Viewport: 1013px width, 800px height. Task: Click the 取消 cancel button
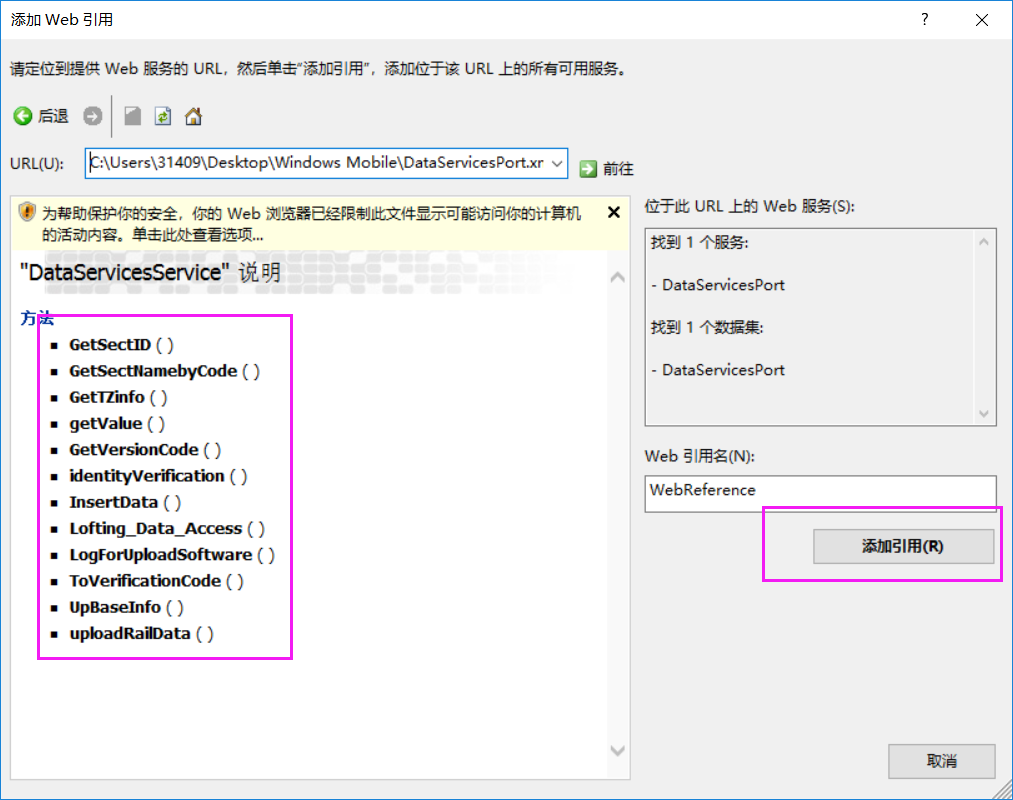[941, 761]
